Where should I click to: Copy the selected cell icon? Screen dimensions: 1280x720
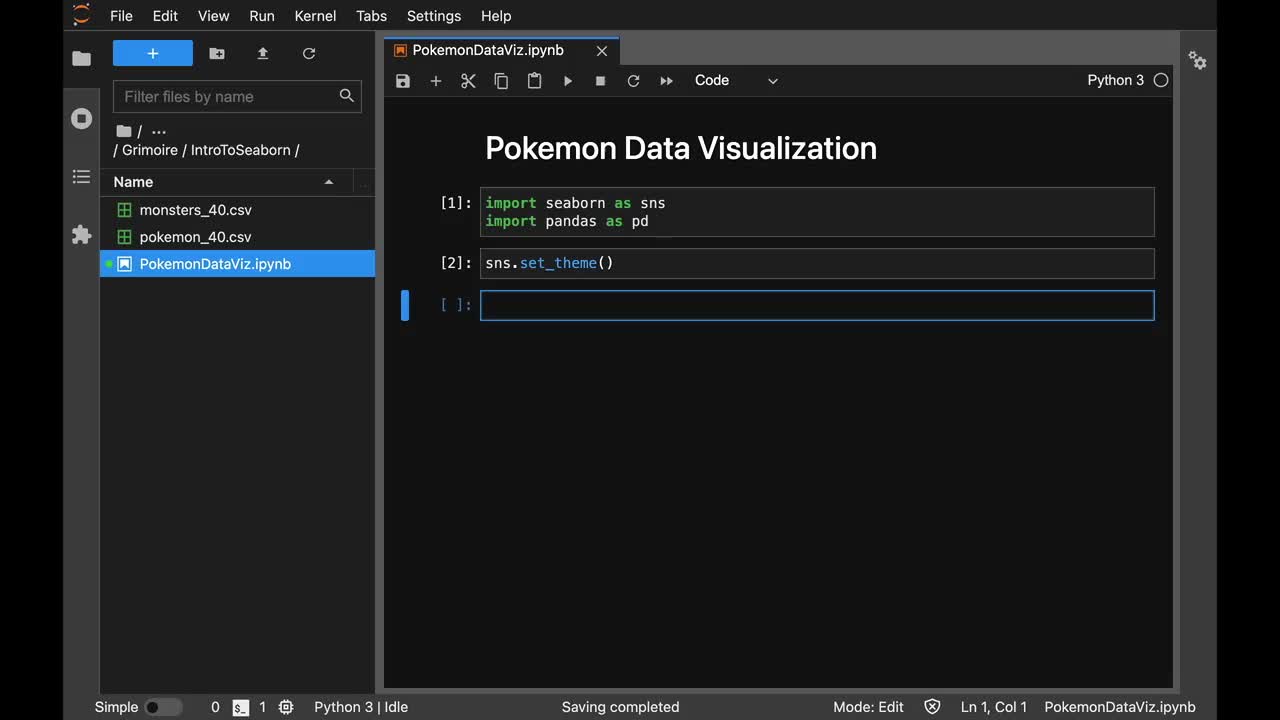tap(501, 81)
